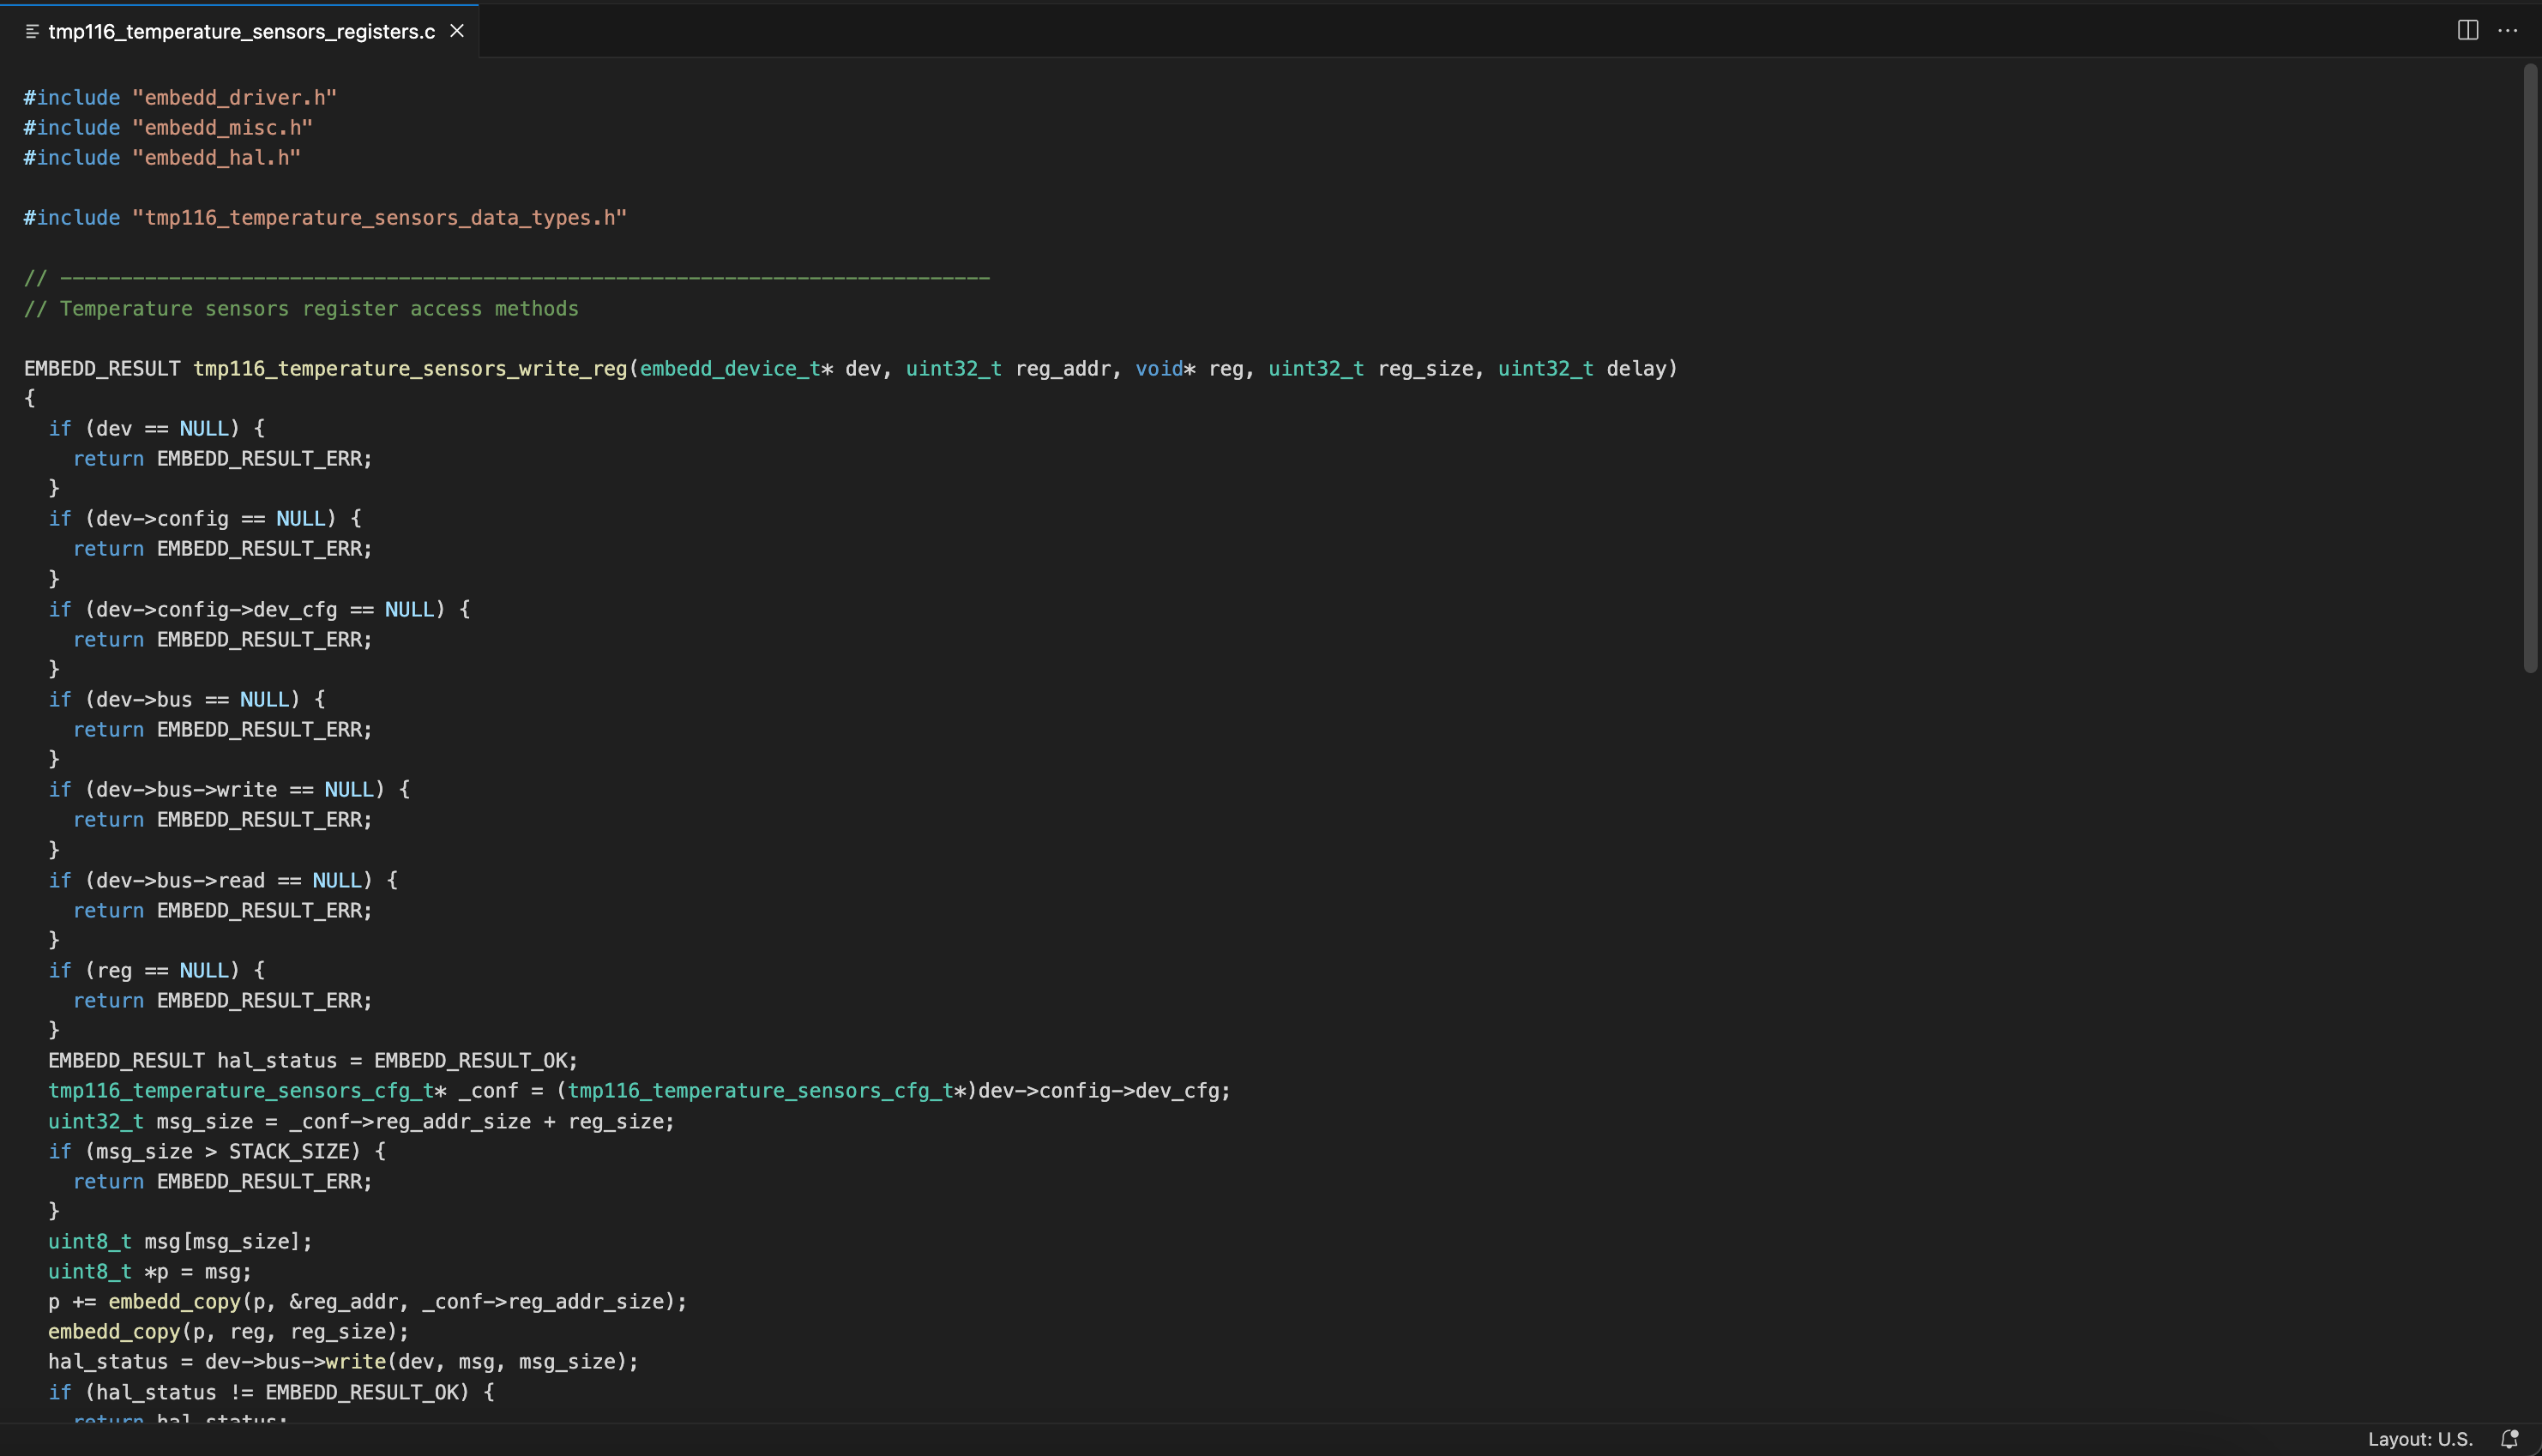Click the "embedd_misc.h" include string
The image size is (2542, 1456).
(x=222, y=127)
